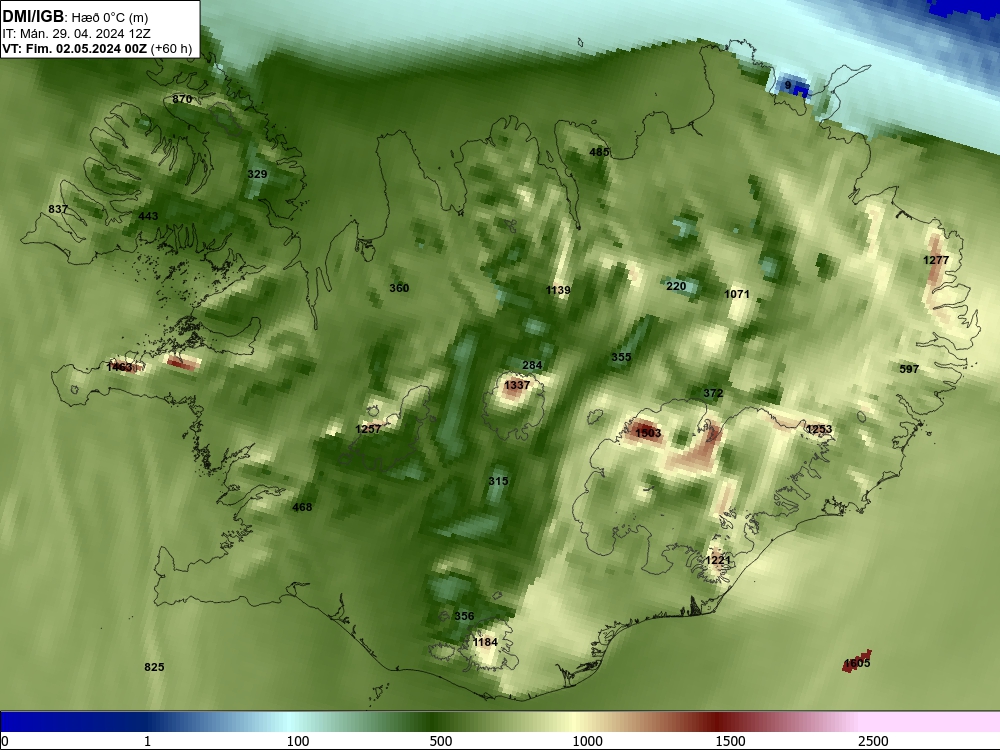Select the 1139 value label
Viewport: 1000px width, 750px height.
(558, 290)
